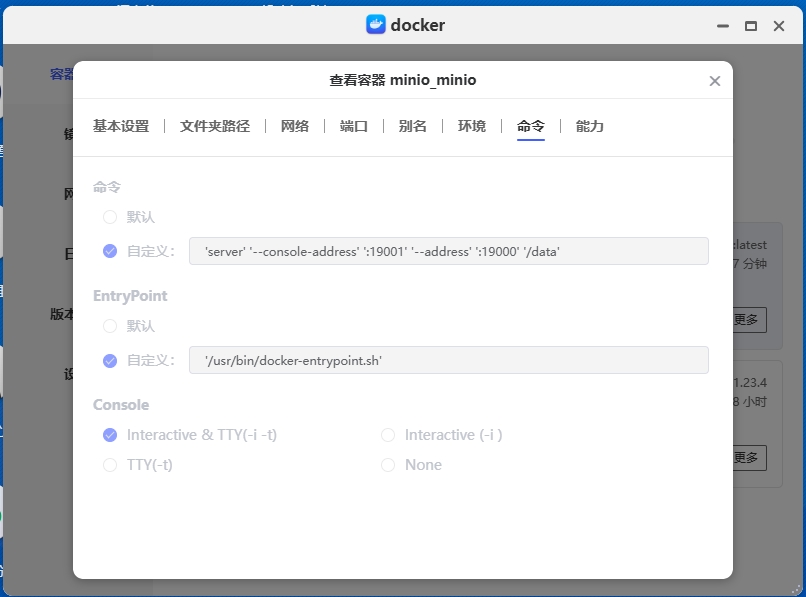Click the docker whale app icon

coord(376,24)
